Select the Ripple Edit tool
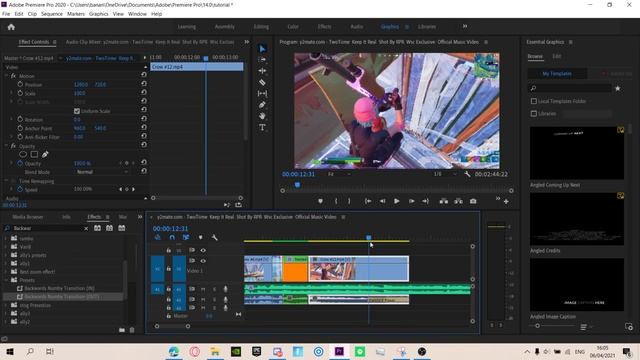 coord(262,71)
